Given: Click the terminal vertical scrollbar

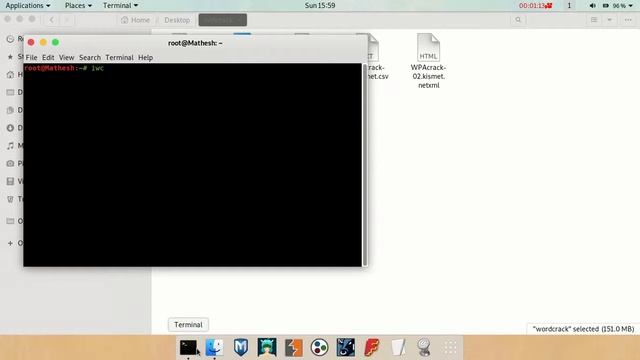Looking at the screenshot, I should click(x=365, y=165).
